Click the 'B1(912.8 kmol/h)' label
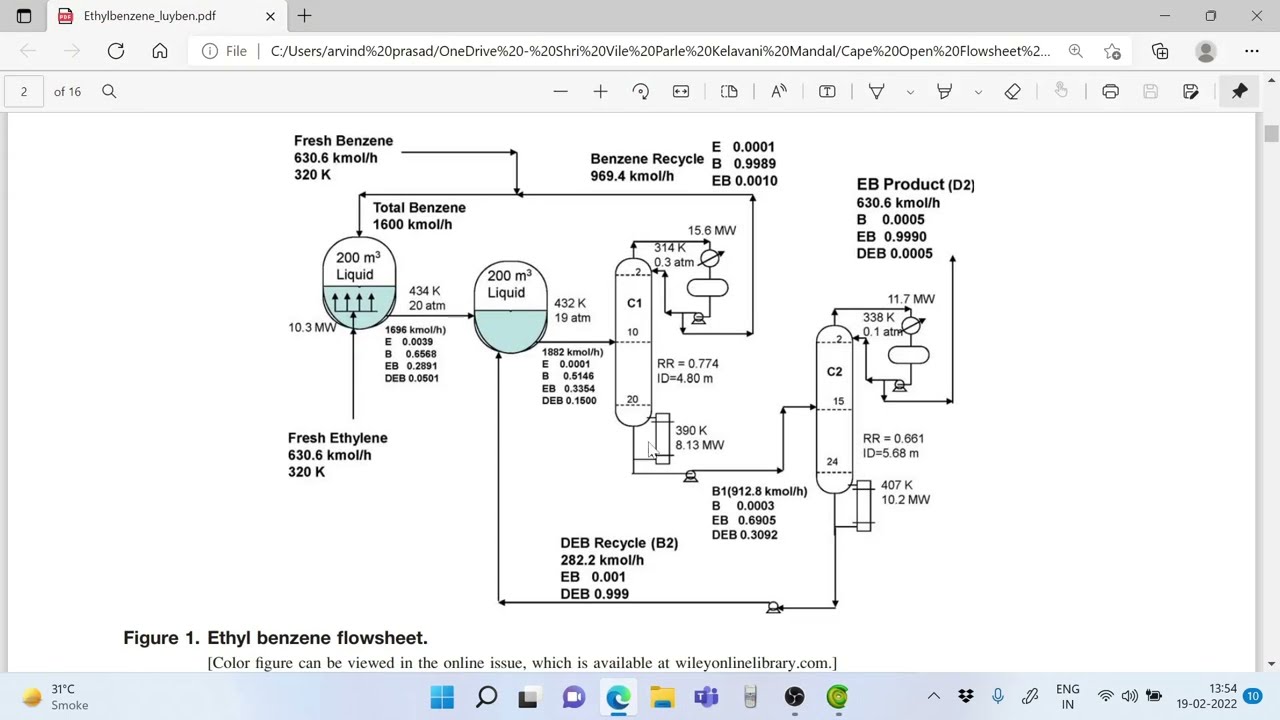 coord(759,492)
